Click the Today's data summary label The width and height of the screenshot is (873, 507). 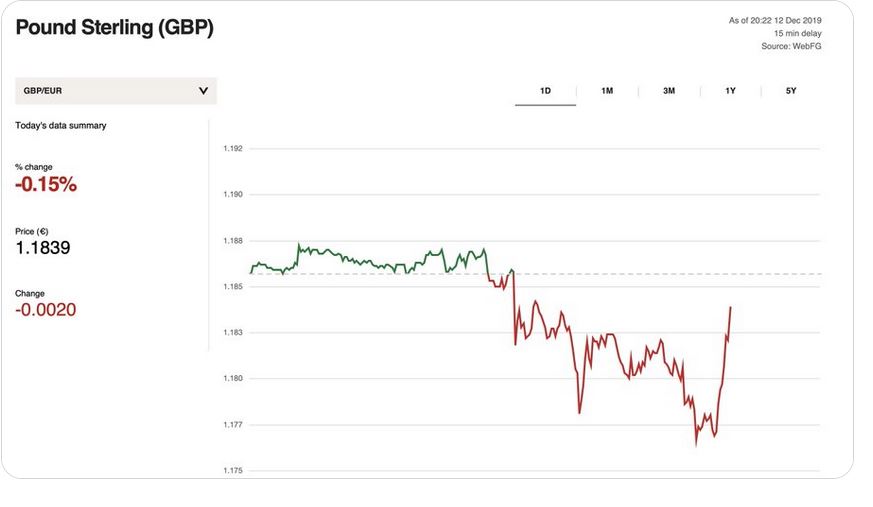[x=61, y=126]
